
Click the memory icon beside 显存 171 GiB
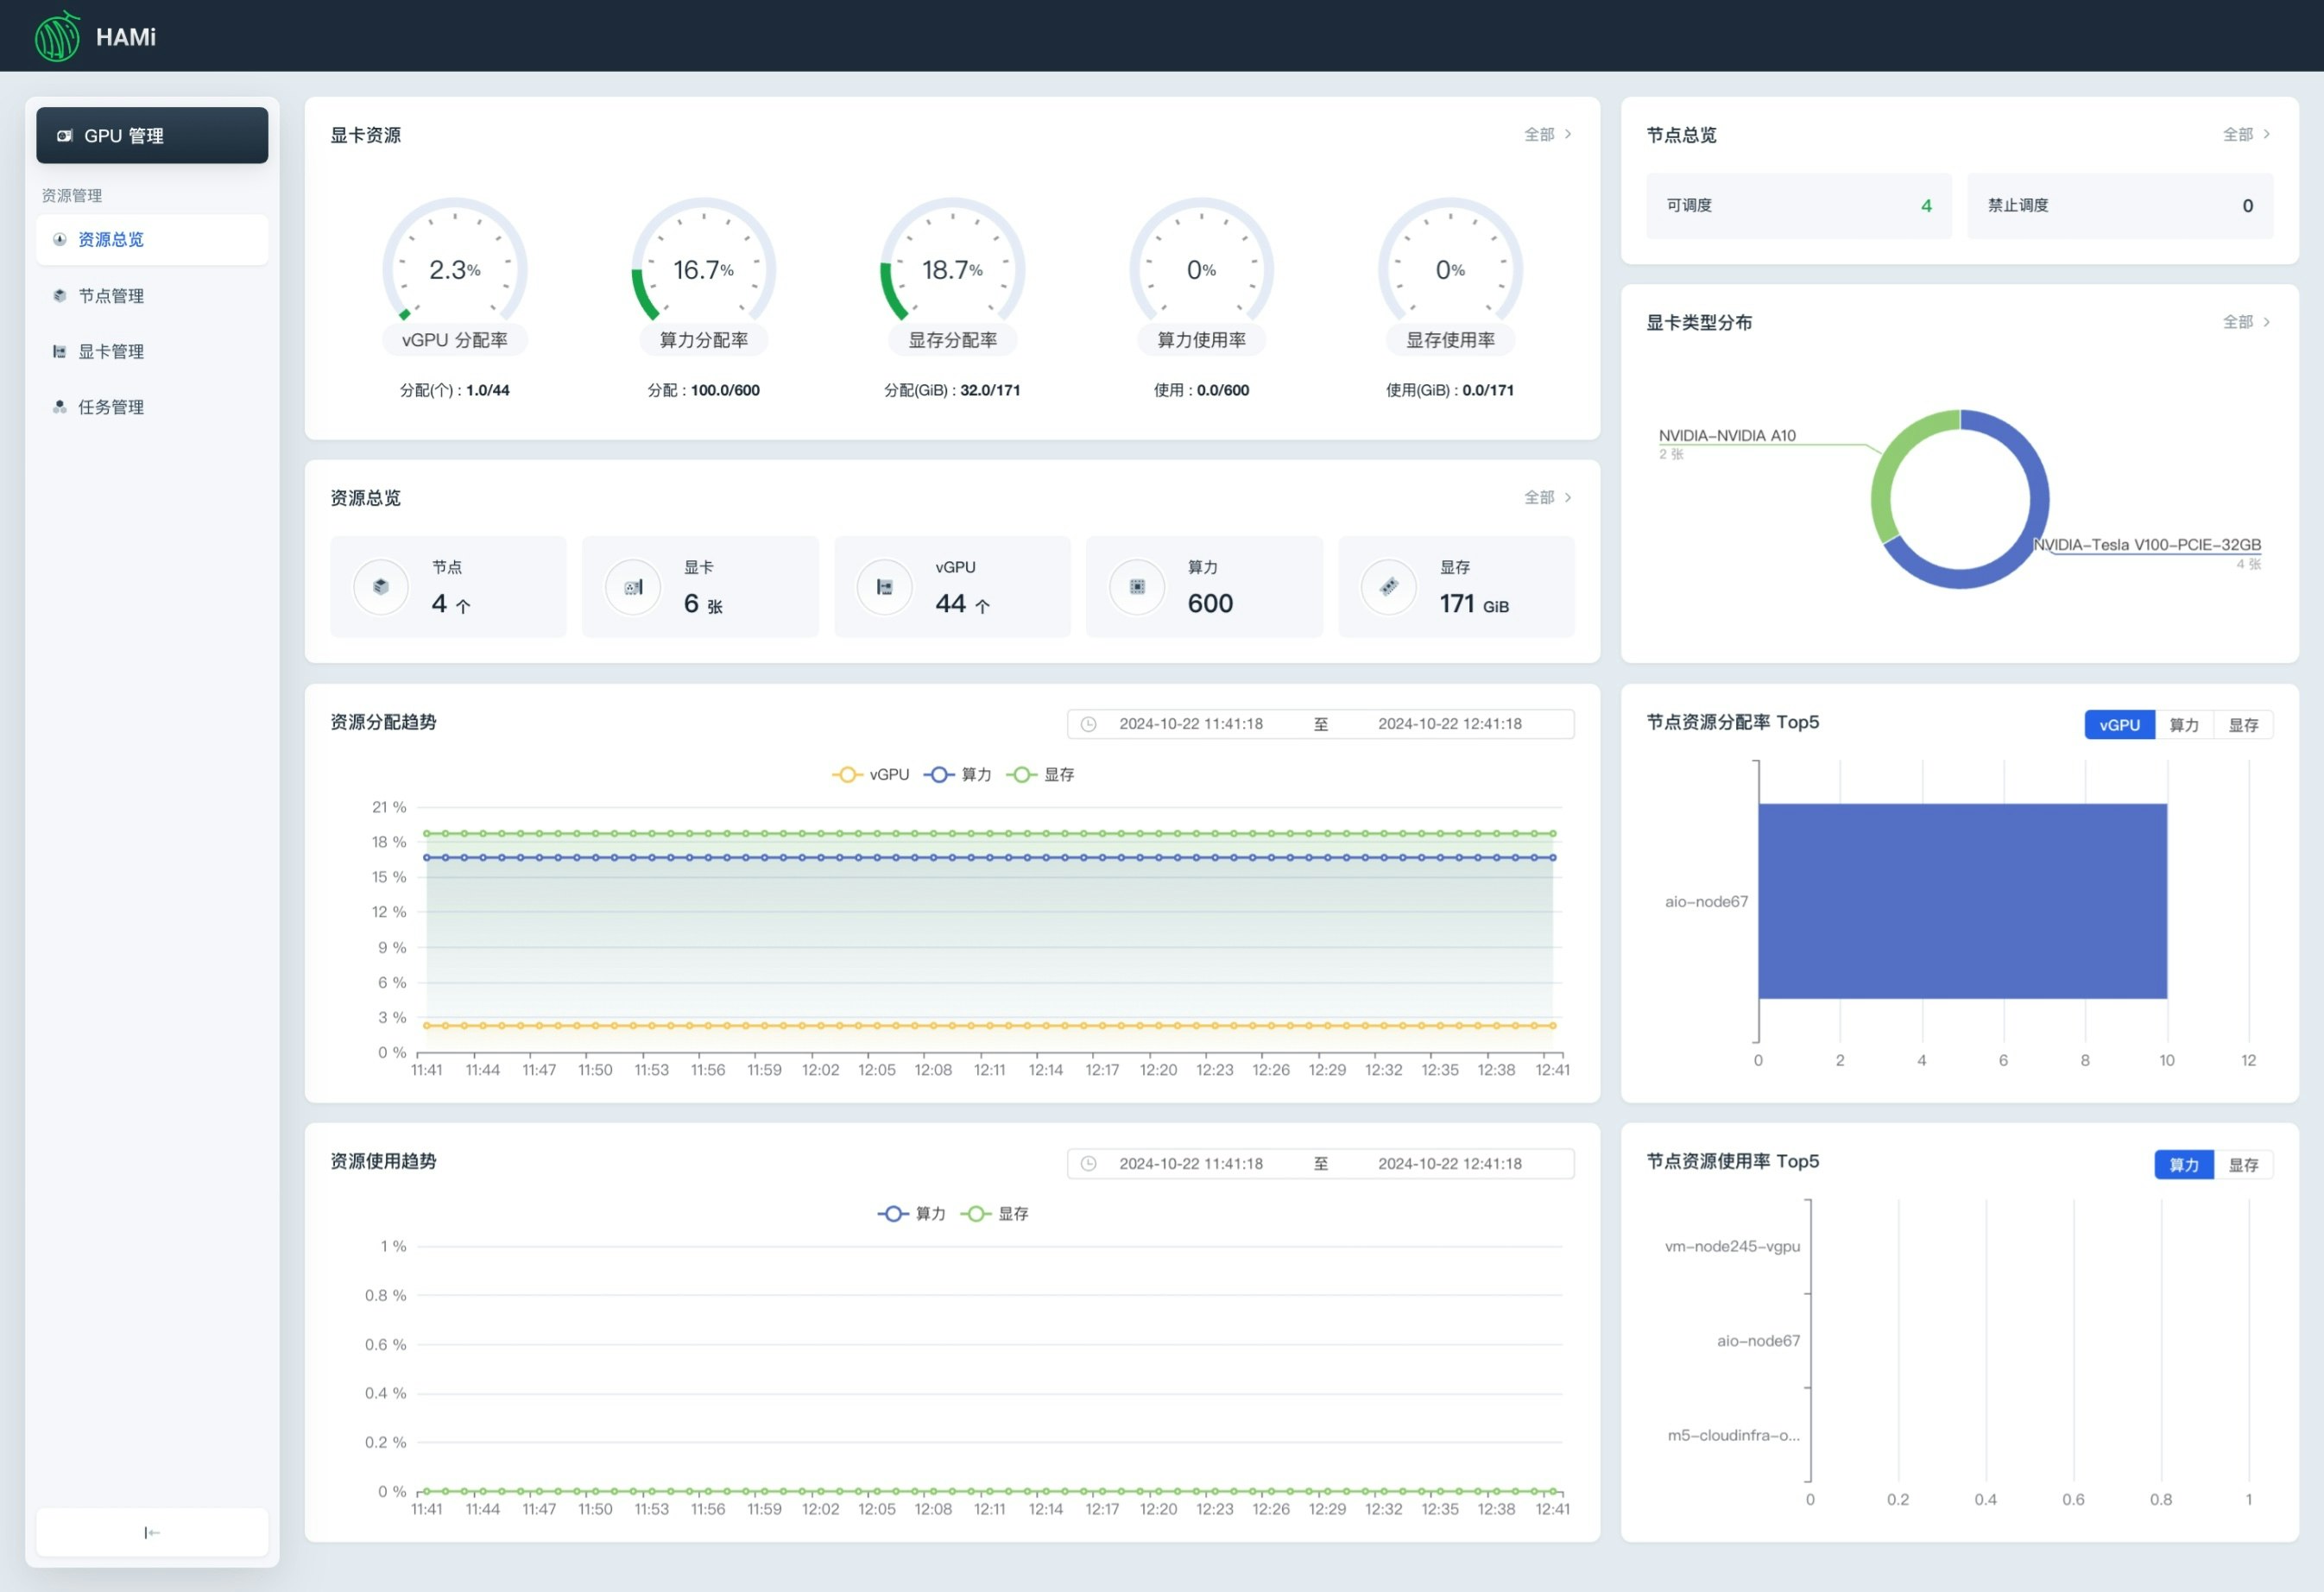[x=1389, y=587]
